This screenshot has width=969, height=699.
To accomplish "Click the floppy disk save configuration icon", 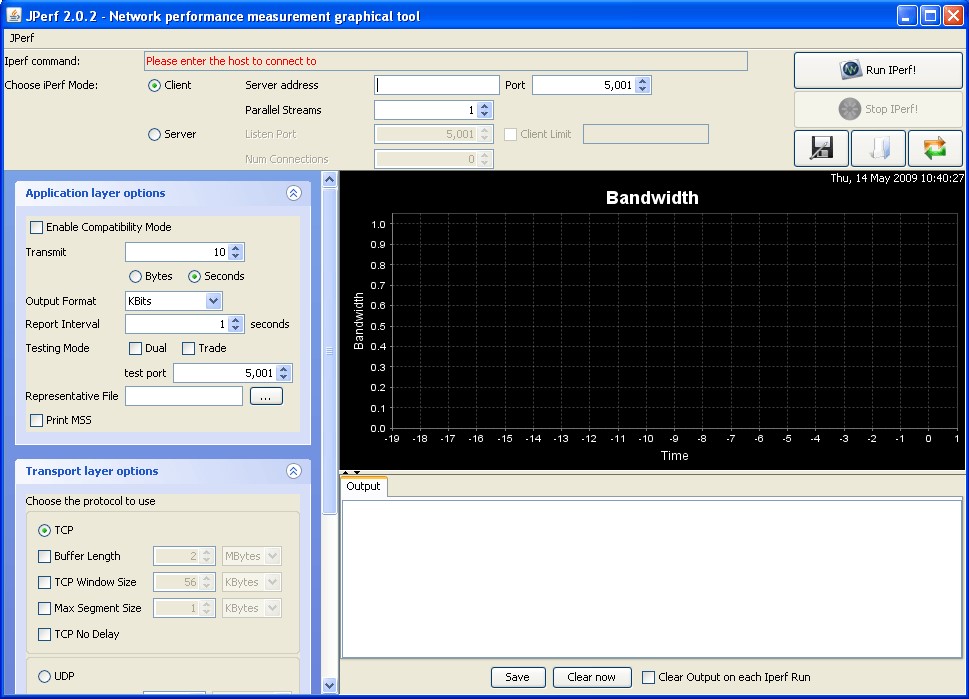I will tap(821, 148).
